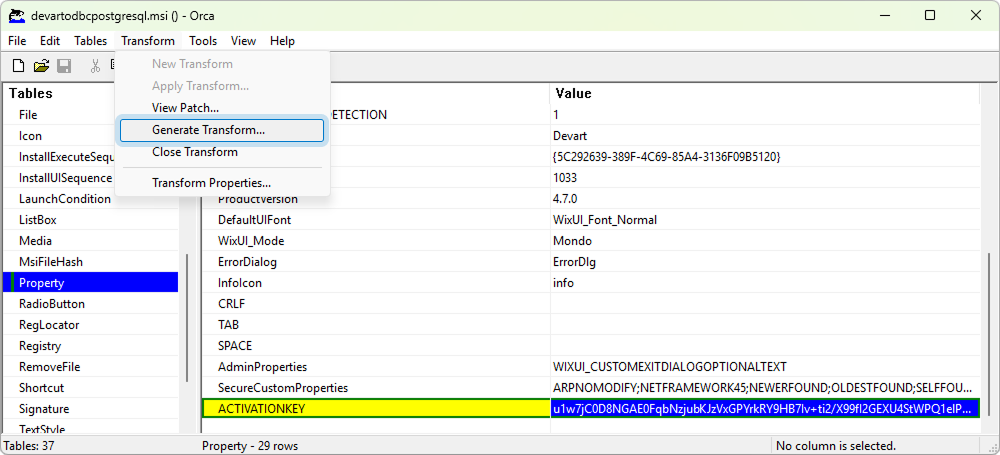Click the WIXUI_CUSTOMEXITDIALOGOPTIONALTEXT value

(x=765, y=367)
